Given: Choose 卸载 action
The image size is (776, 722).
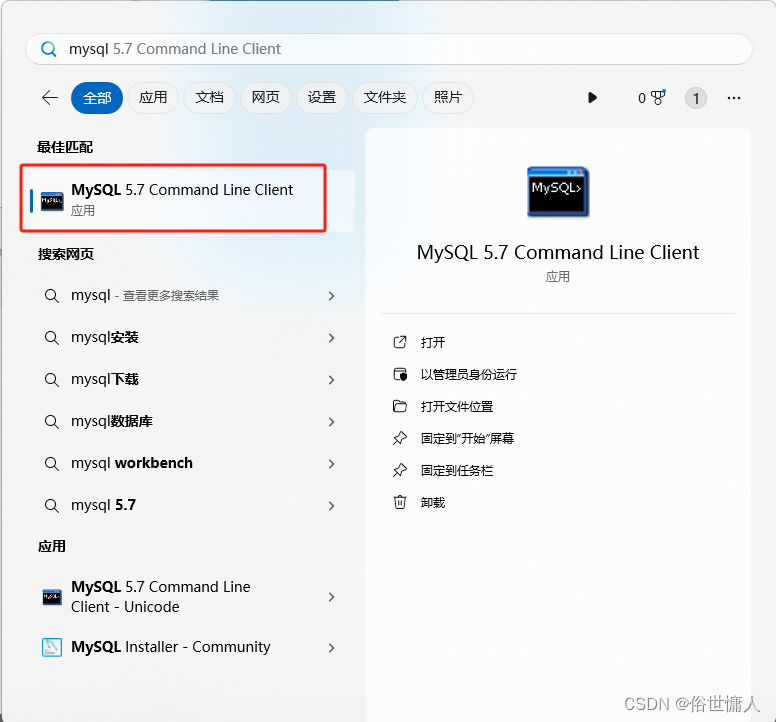Looking at the screenshot, I should tap(433, 503).
